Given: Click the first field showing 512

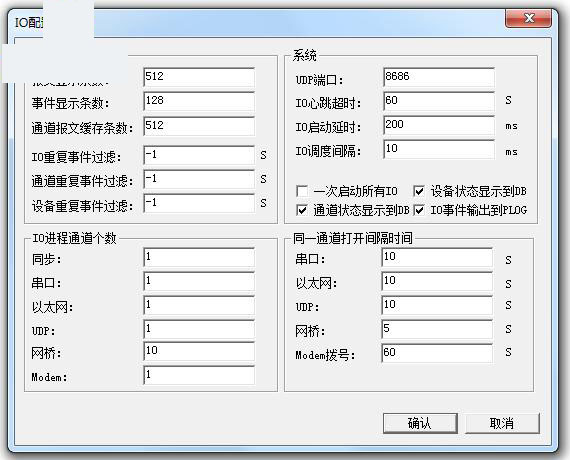Looking at the screenshot, I should tap(199, 77).
